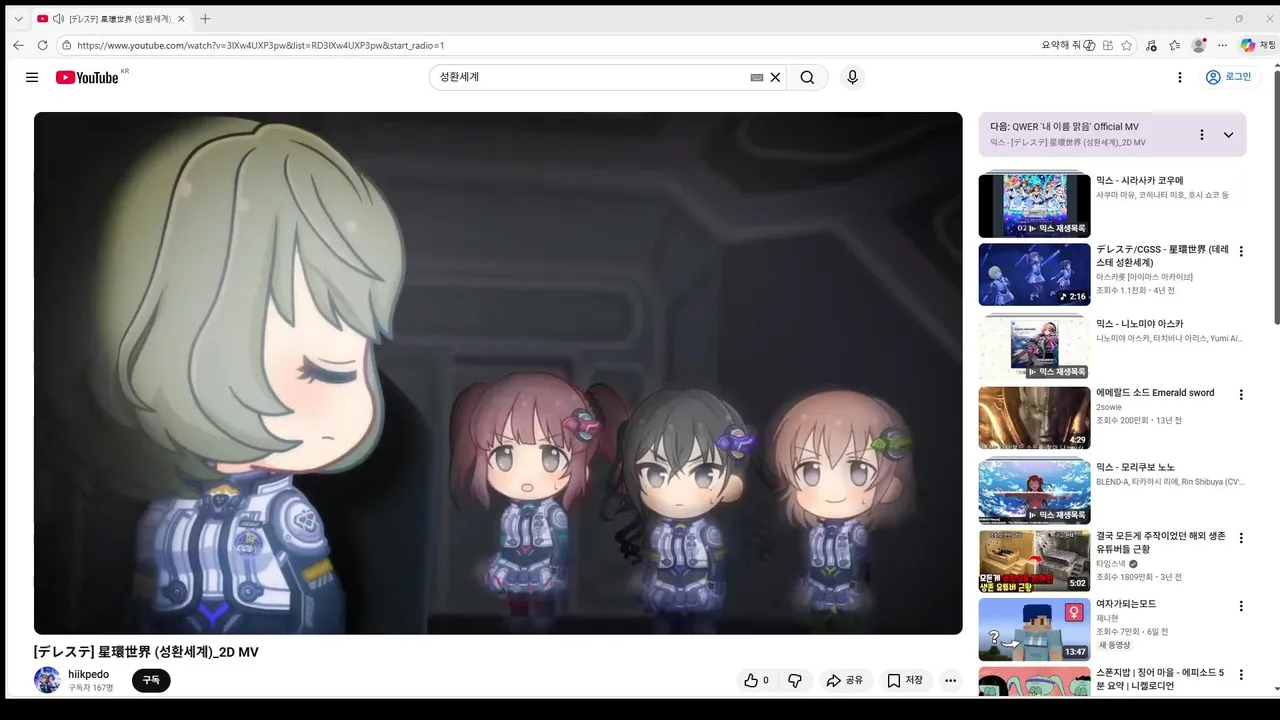
Task: Go back with browser back arrow
Action: (x=18, y=45)
